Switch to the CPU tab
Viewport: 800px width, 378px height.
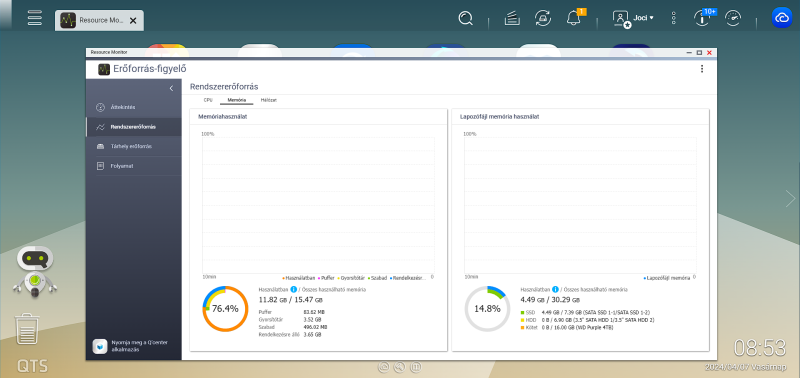[x=208, y=100]
